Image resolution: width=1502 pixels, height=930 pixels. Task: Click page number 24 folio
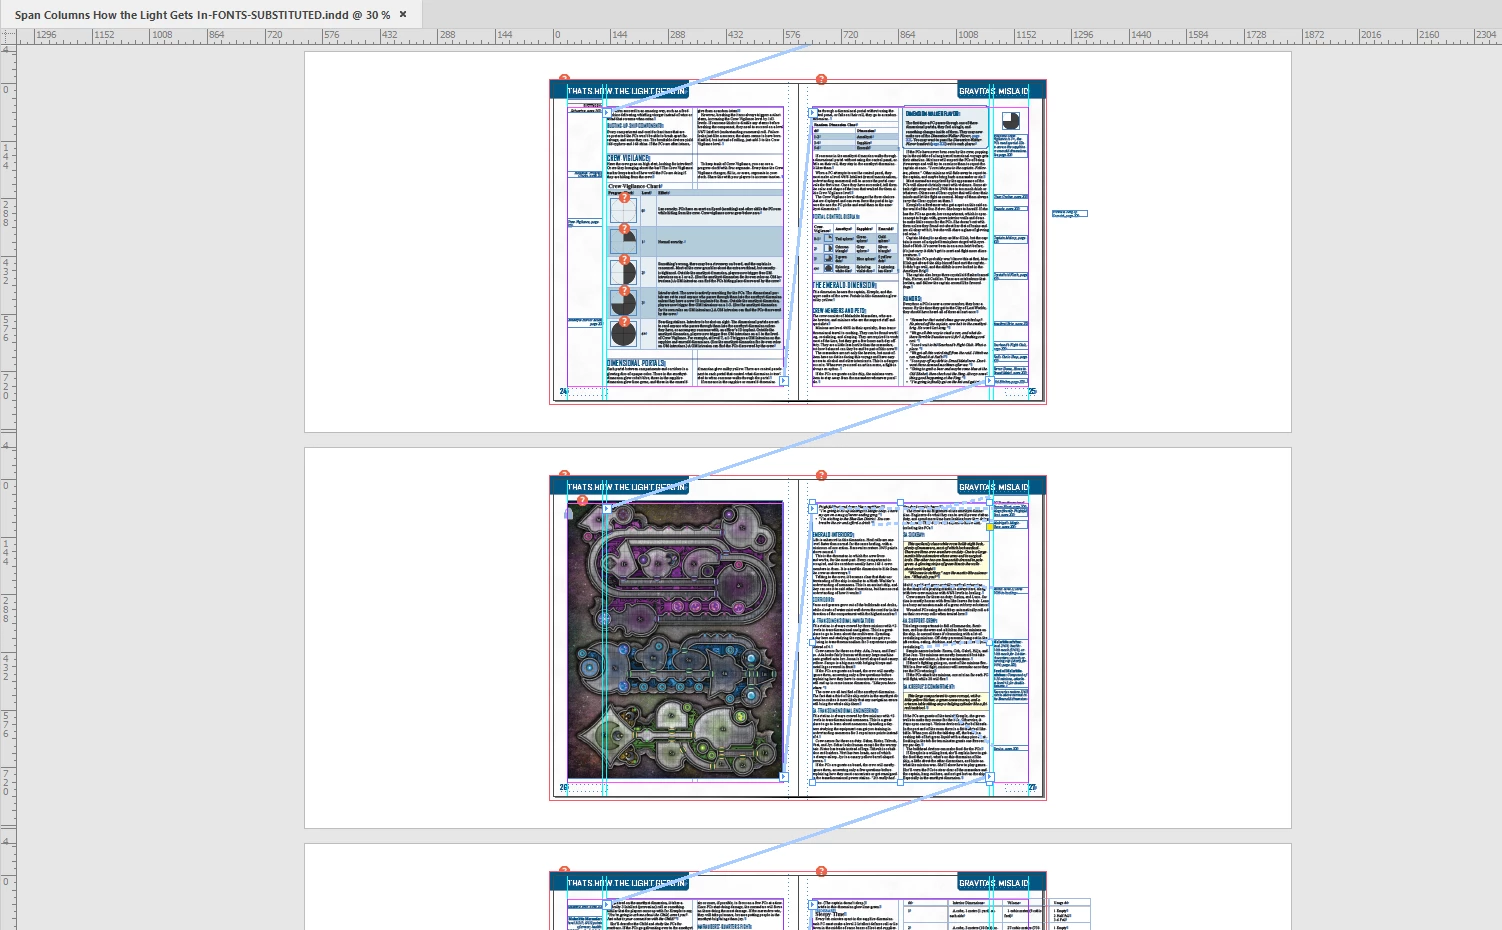pos(563,392)
